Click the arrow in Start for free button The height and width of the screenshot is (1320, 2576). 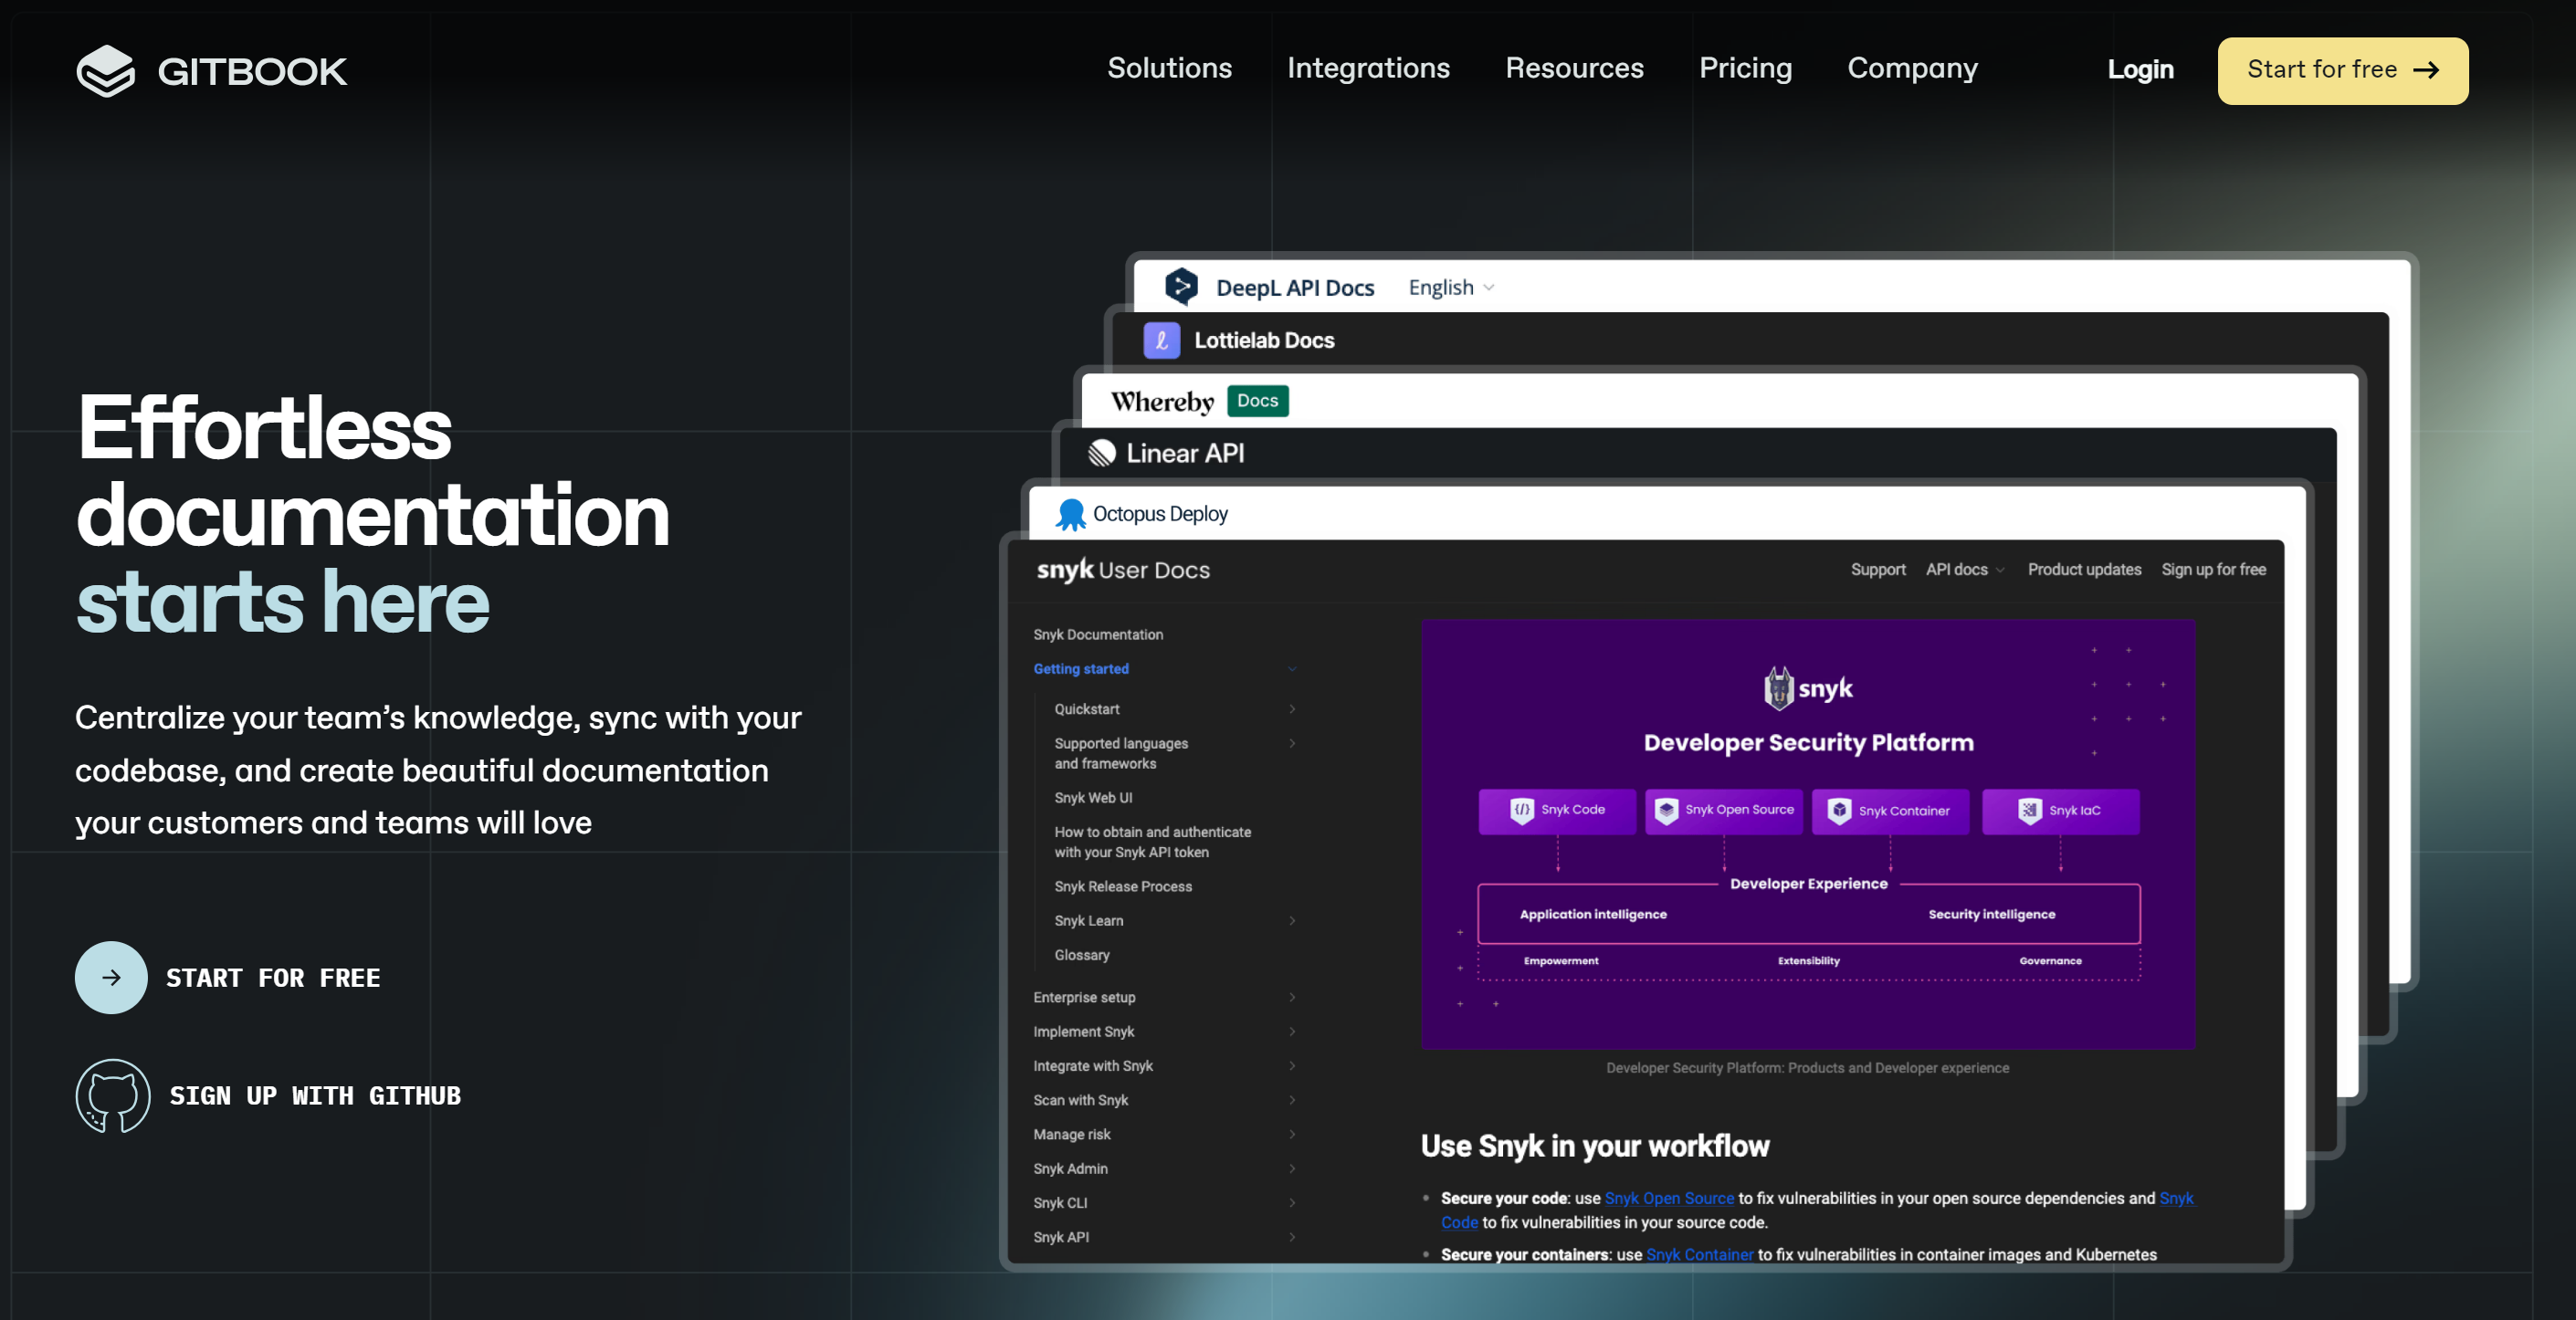[x=2426, y=70]
